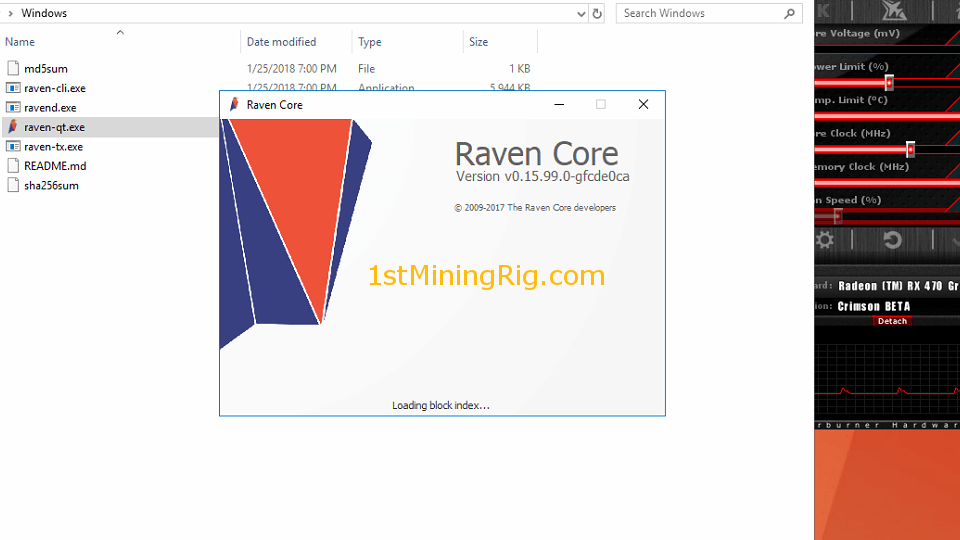Click the sort arrow above Name column
The width and height of the screenshot is (960, 540).
[120, 32]
